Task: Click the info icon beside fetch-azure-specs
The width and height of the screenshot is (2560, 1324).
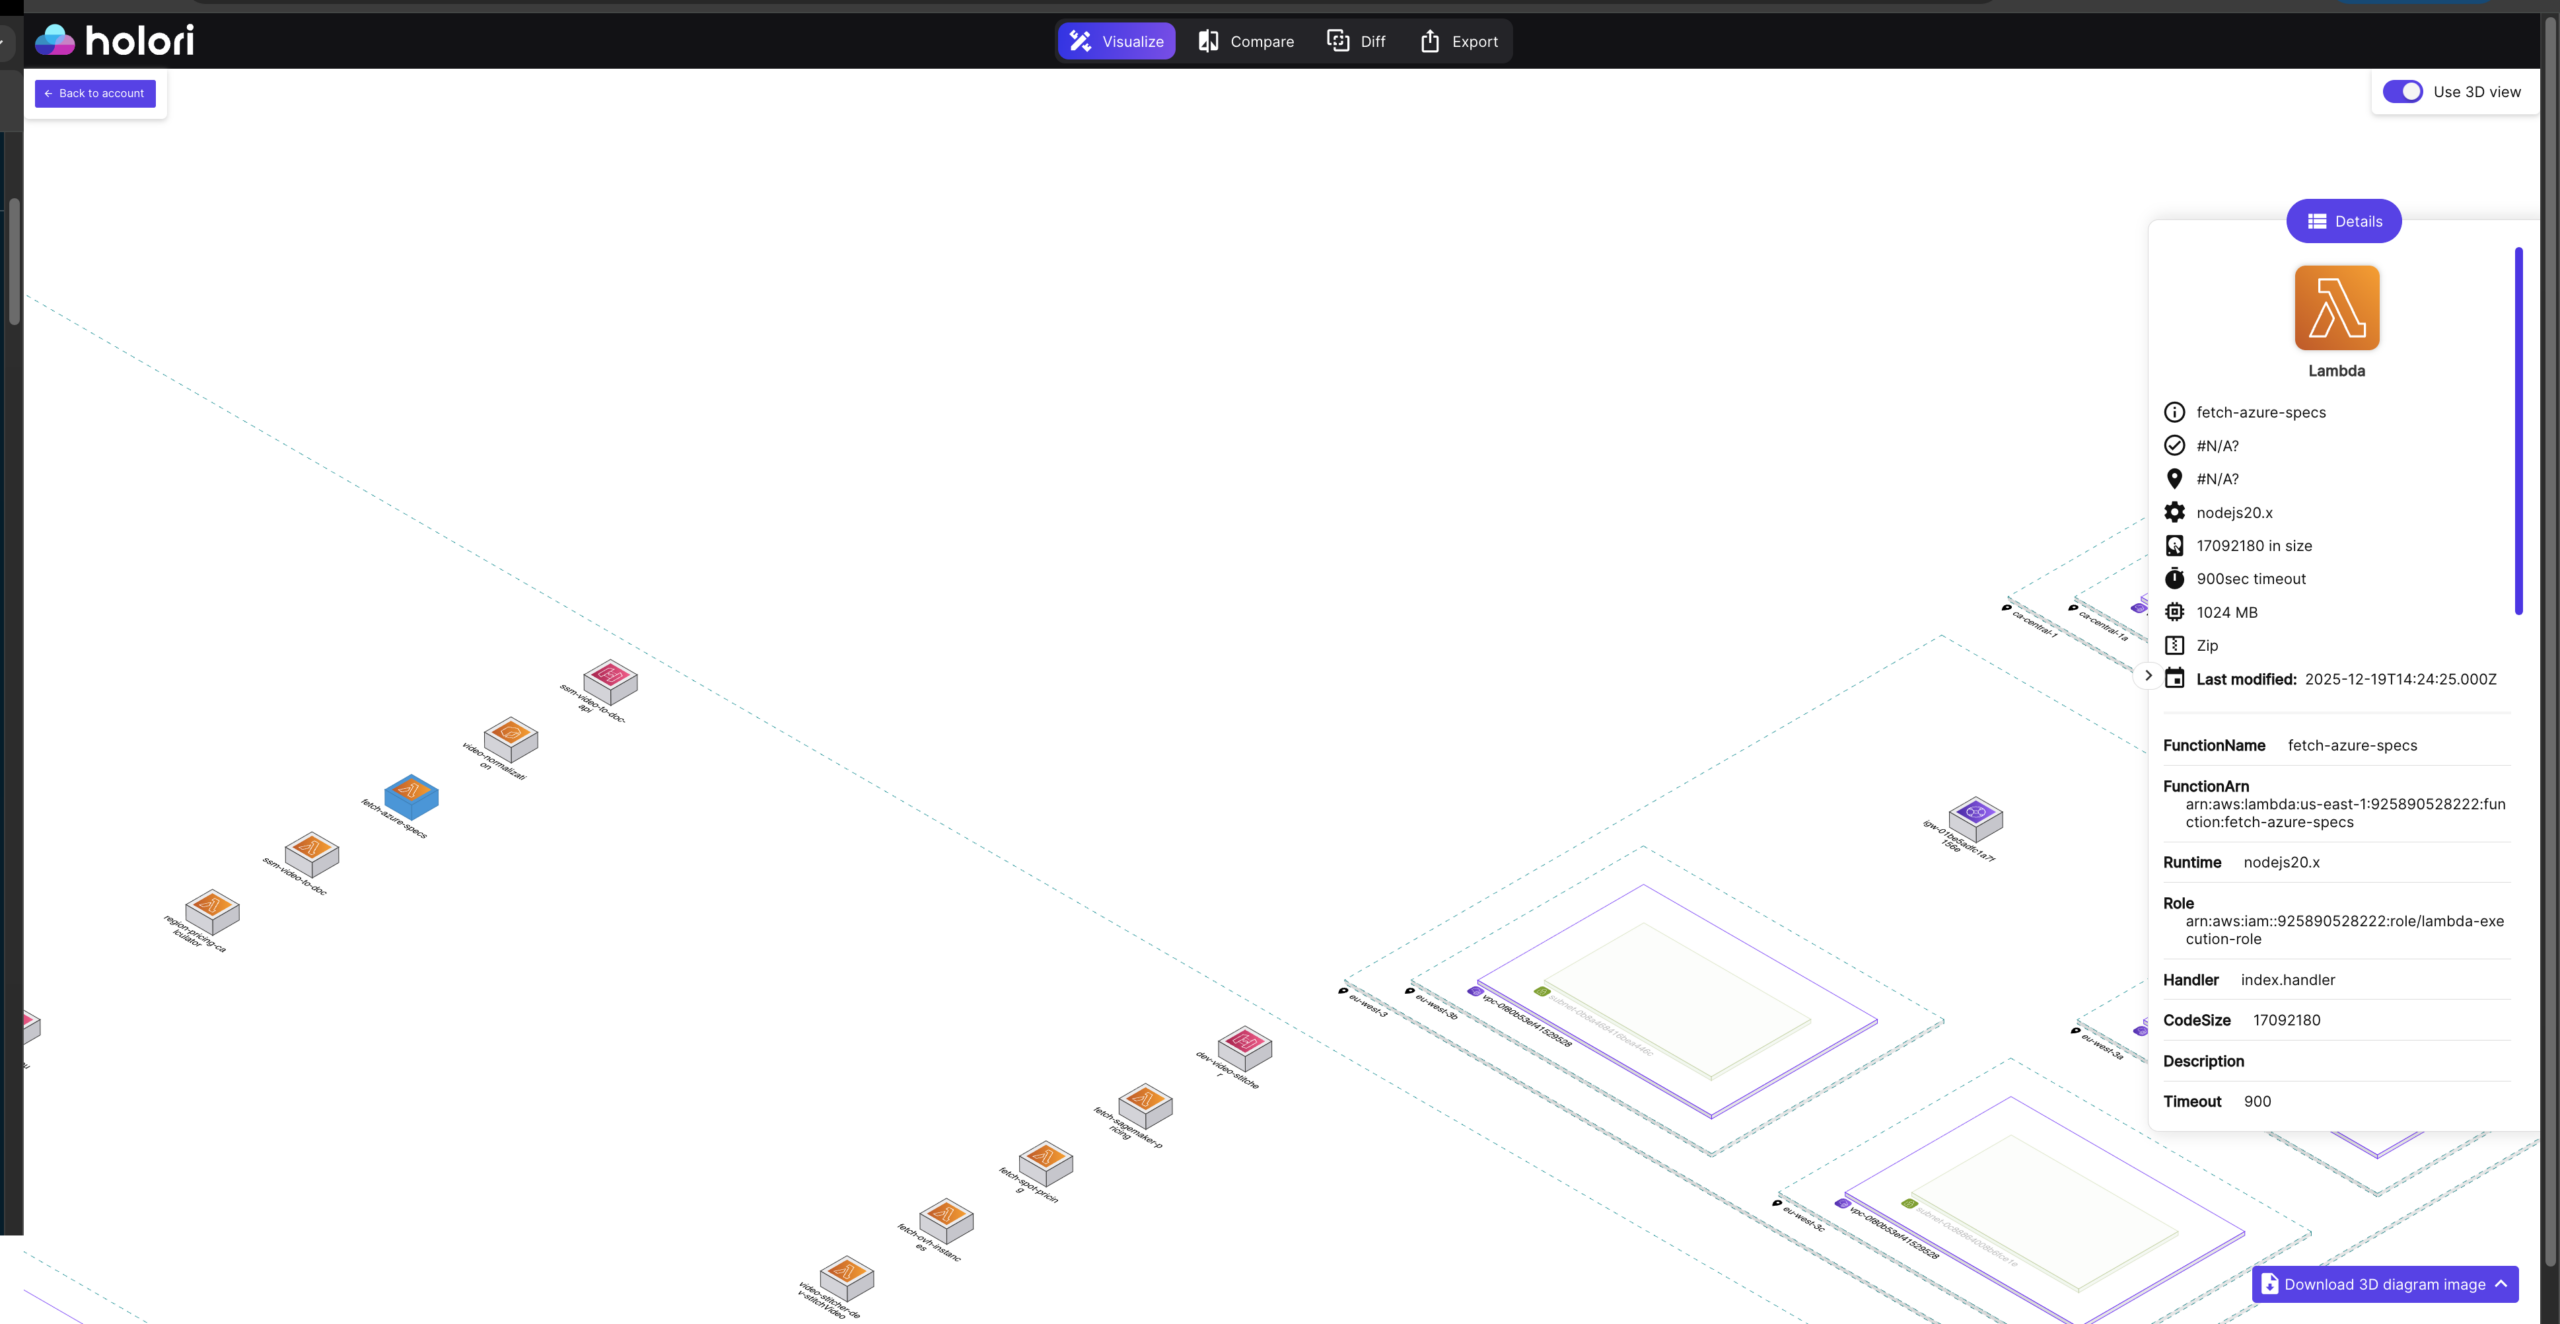Action: tap(2174, 412)
